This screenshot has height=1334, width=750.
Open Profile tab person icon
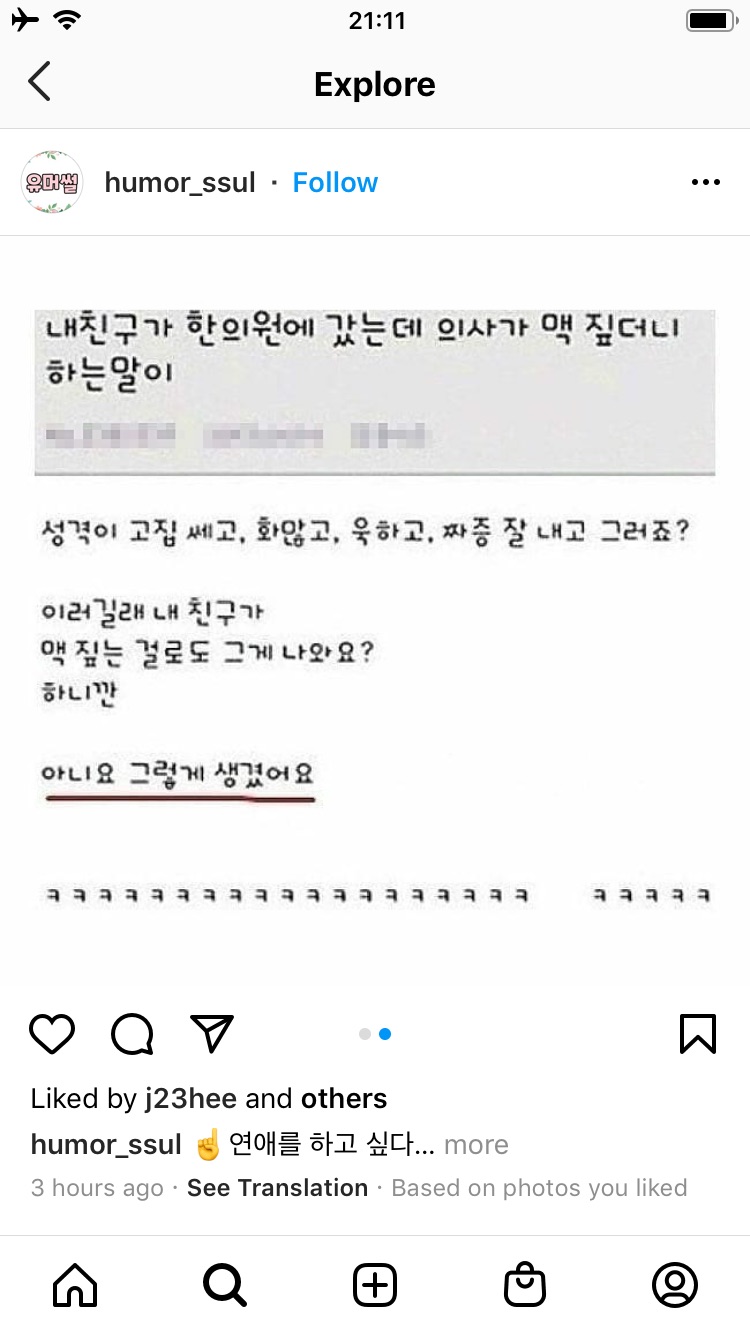[x=675, y=1285]
